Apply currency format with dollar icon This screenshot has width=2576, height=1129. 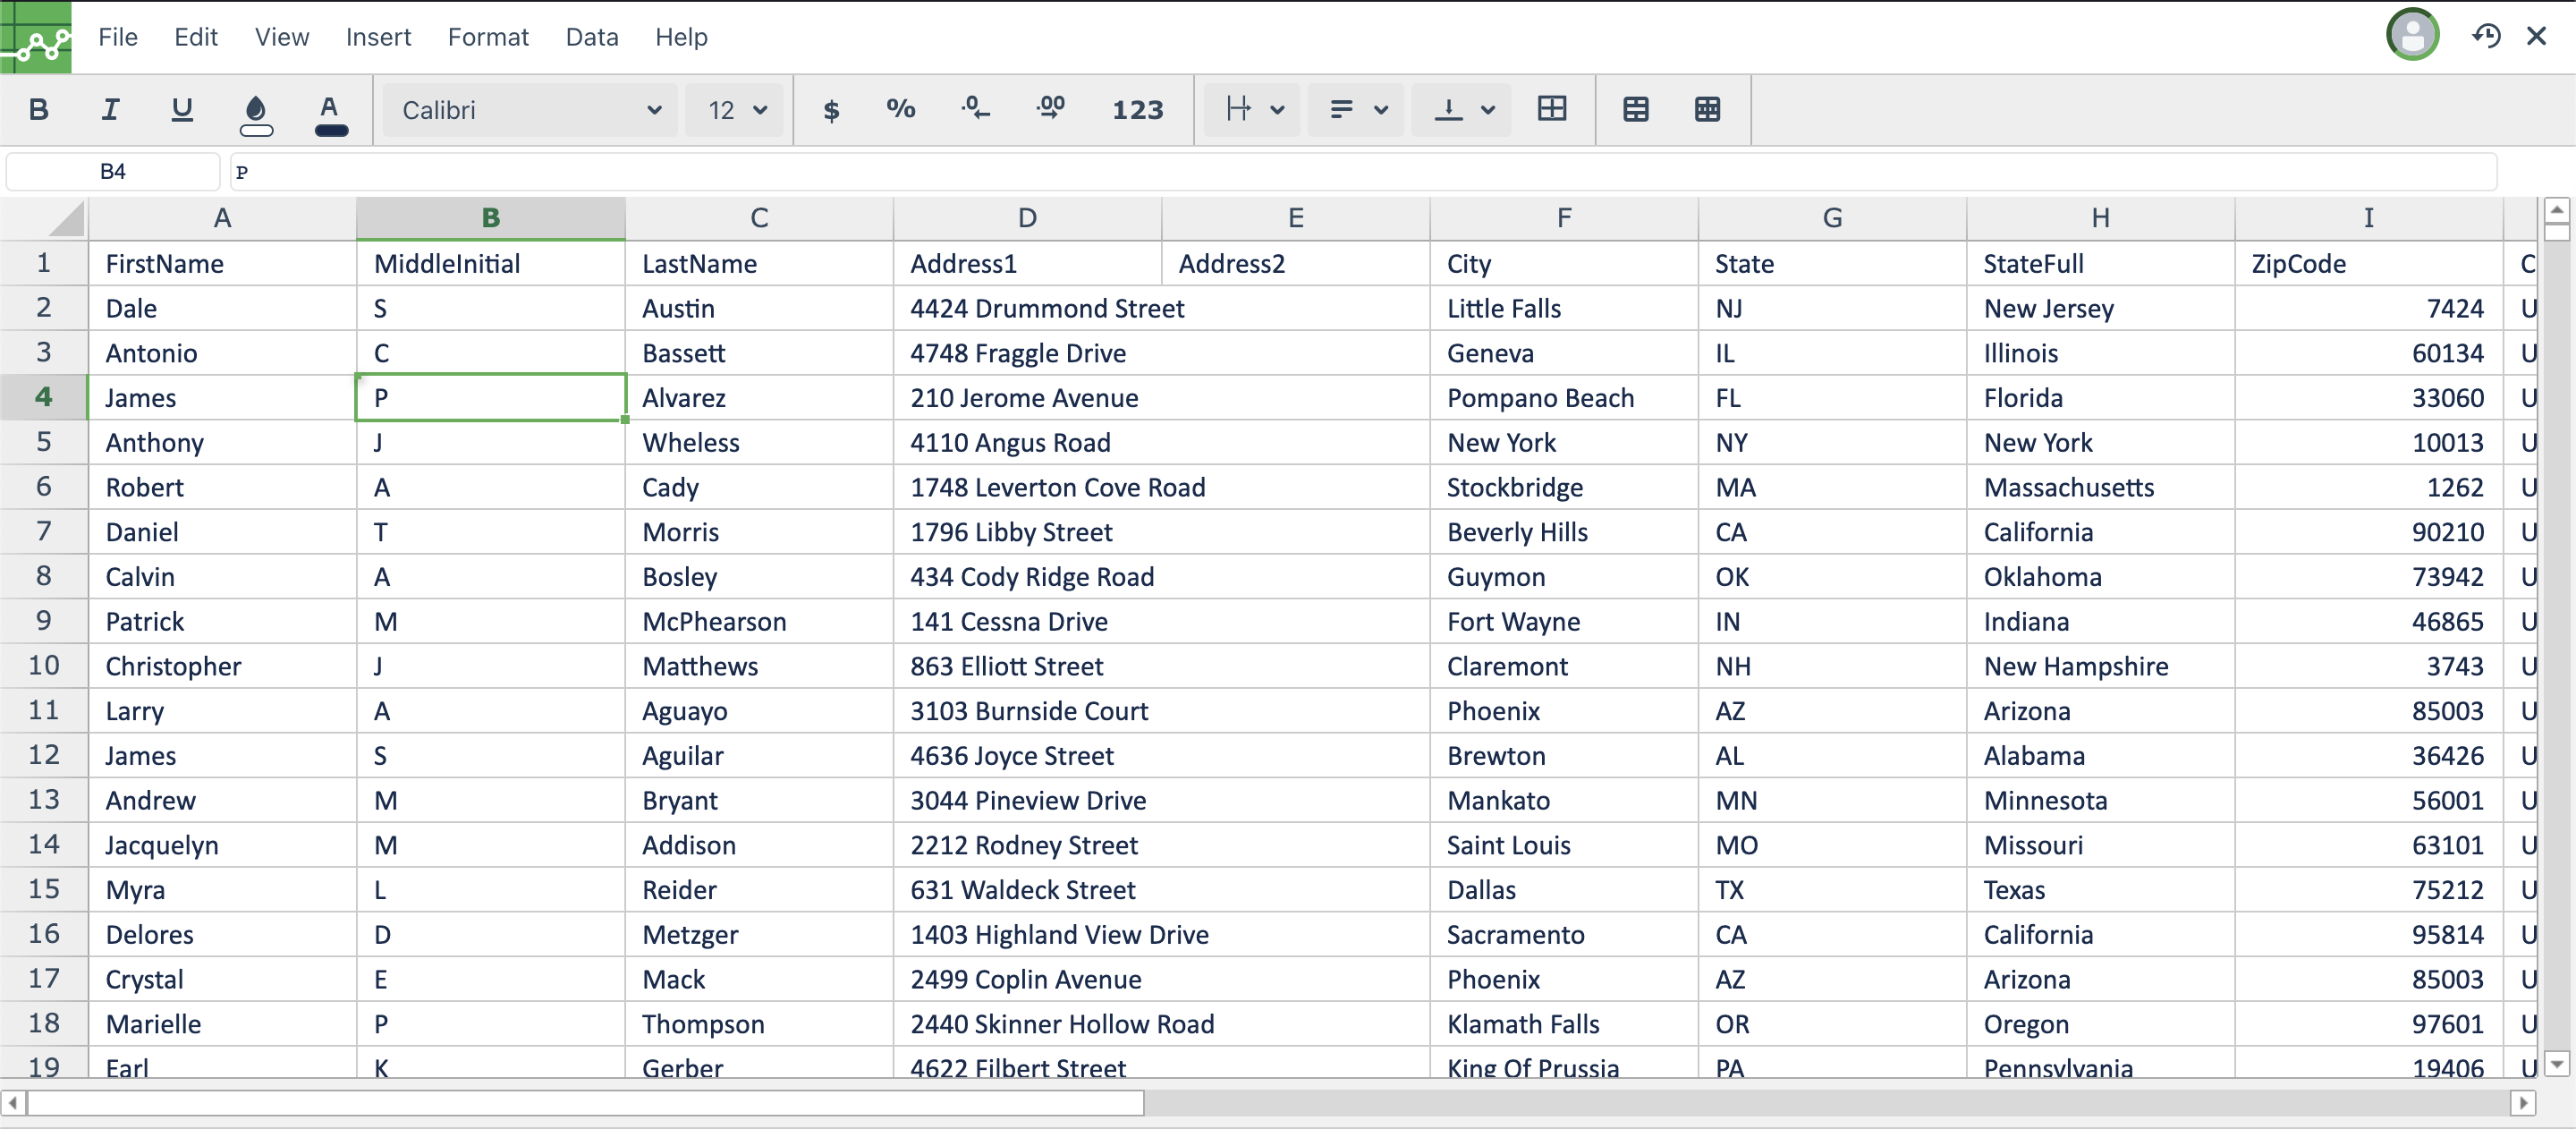click(x=831, y=109)
